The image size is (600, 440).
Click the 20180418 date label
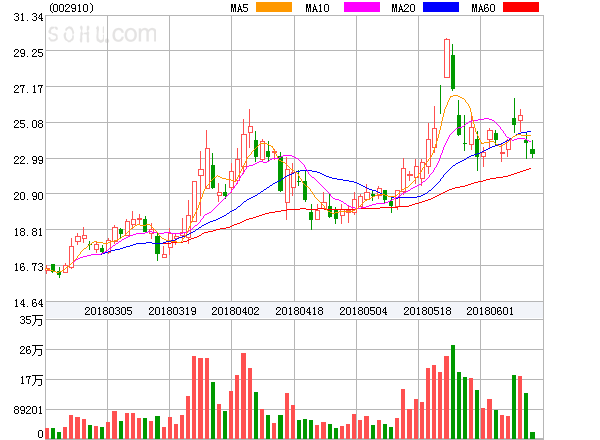299,311
